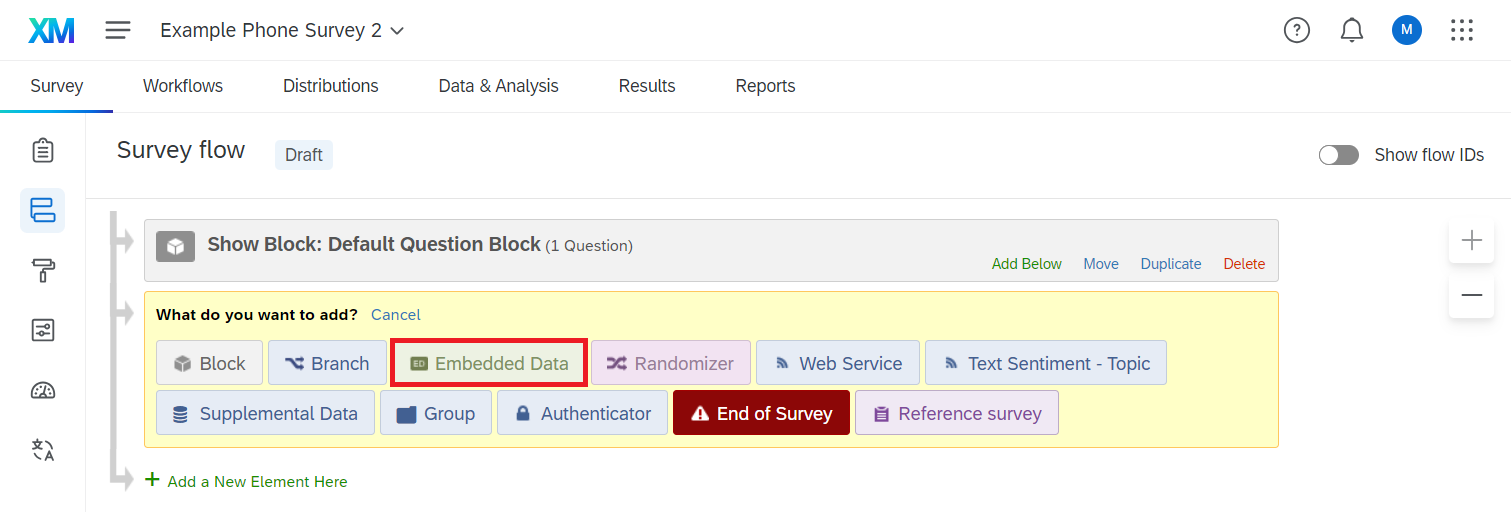Open the Survey builder clipboard icon in sidebar
Viewport: 1511px width, 512px height.
(x=43, y=151)
